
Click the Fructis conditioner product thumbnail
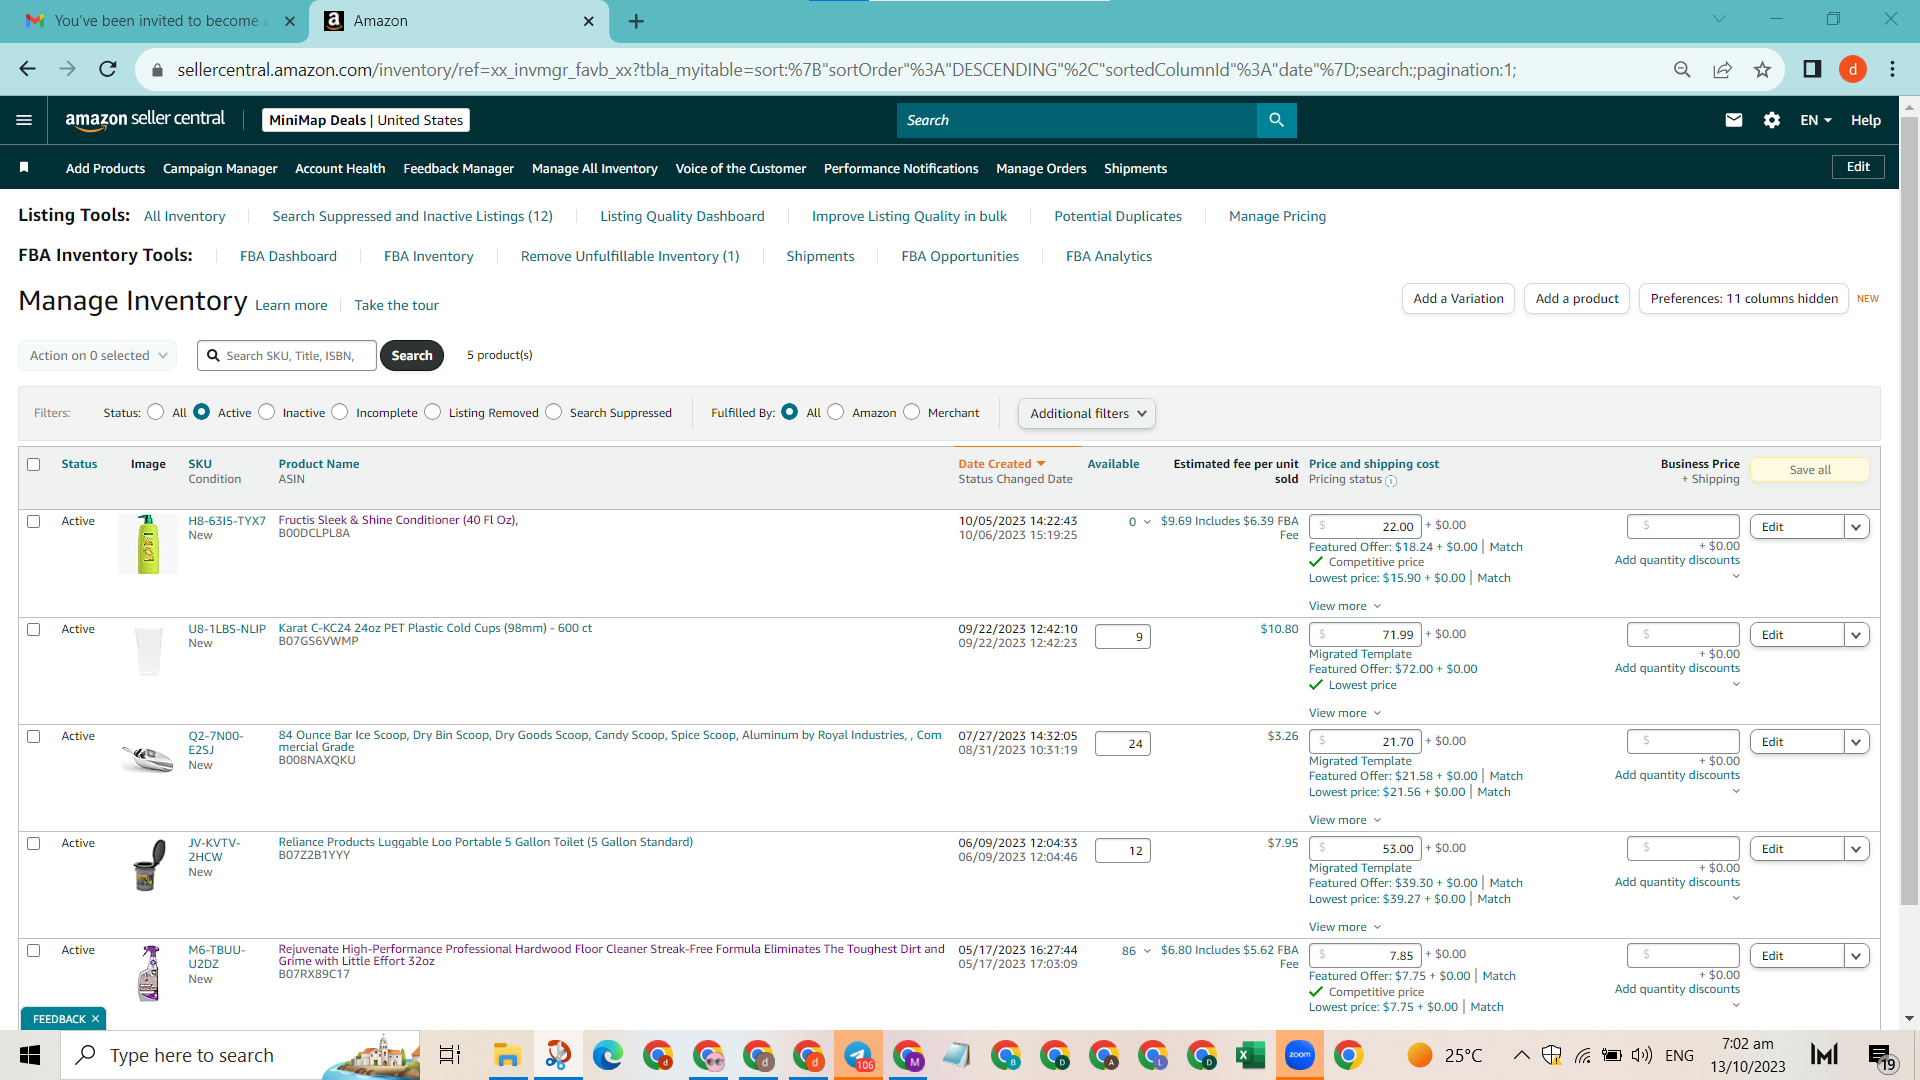148,544
